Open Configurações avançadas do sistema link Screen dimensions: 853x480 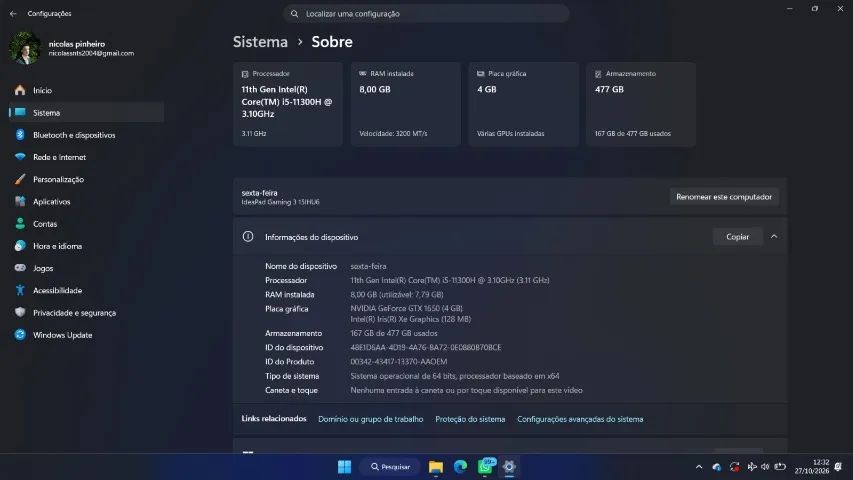(580, 419)
